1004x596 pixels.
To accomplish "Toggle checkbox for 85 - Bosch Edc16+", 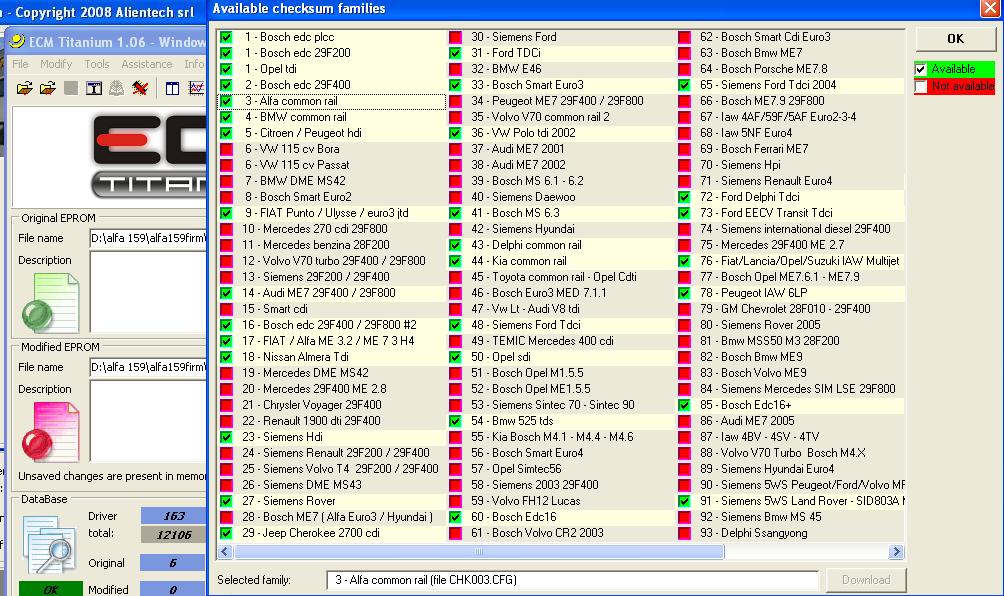I will pos(684,405).
